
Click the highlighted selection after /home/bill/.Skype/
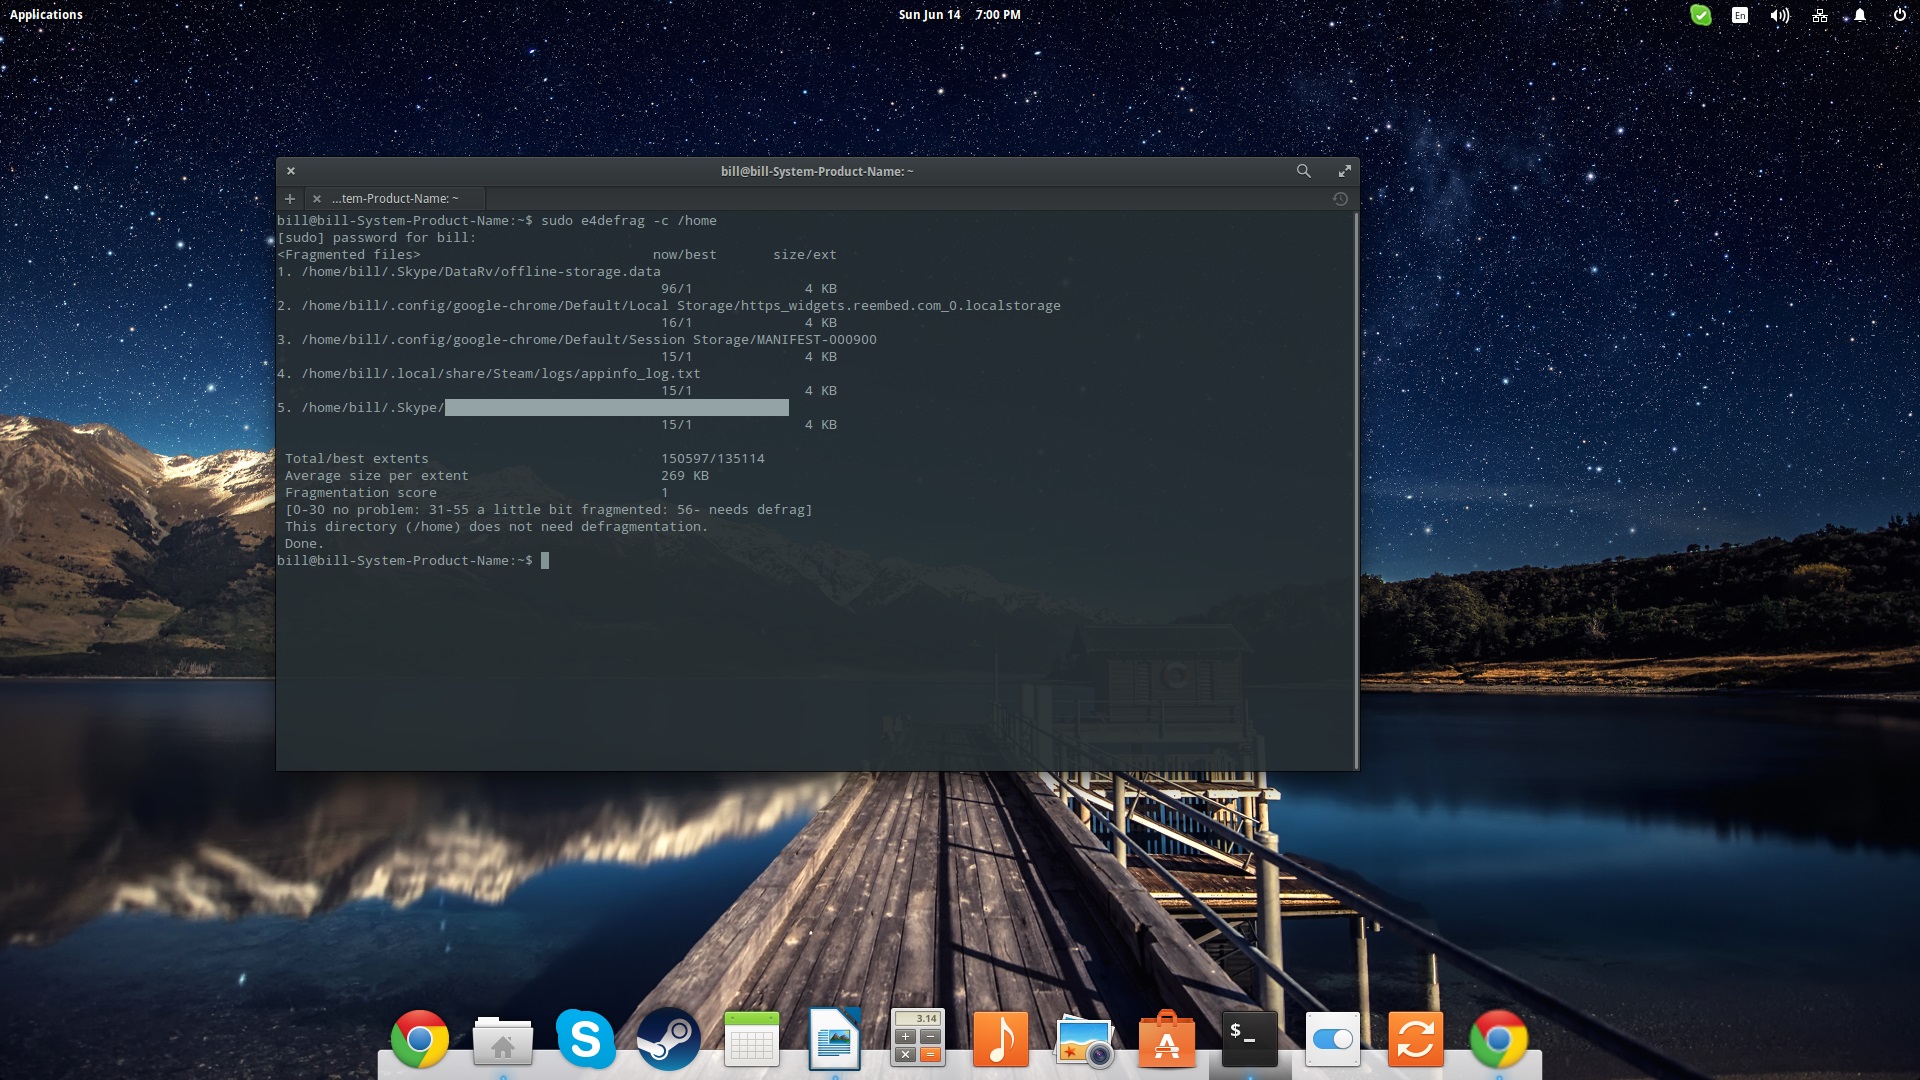pyautogui.click(x=617, y=407)
